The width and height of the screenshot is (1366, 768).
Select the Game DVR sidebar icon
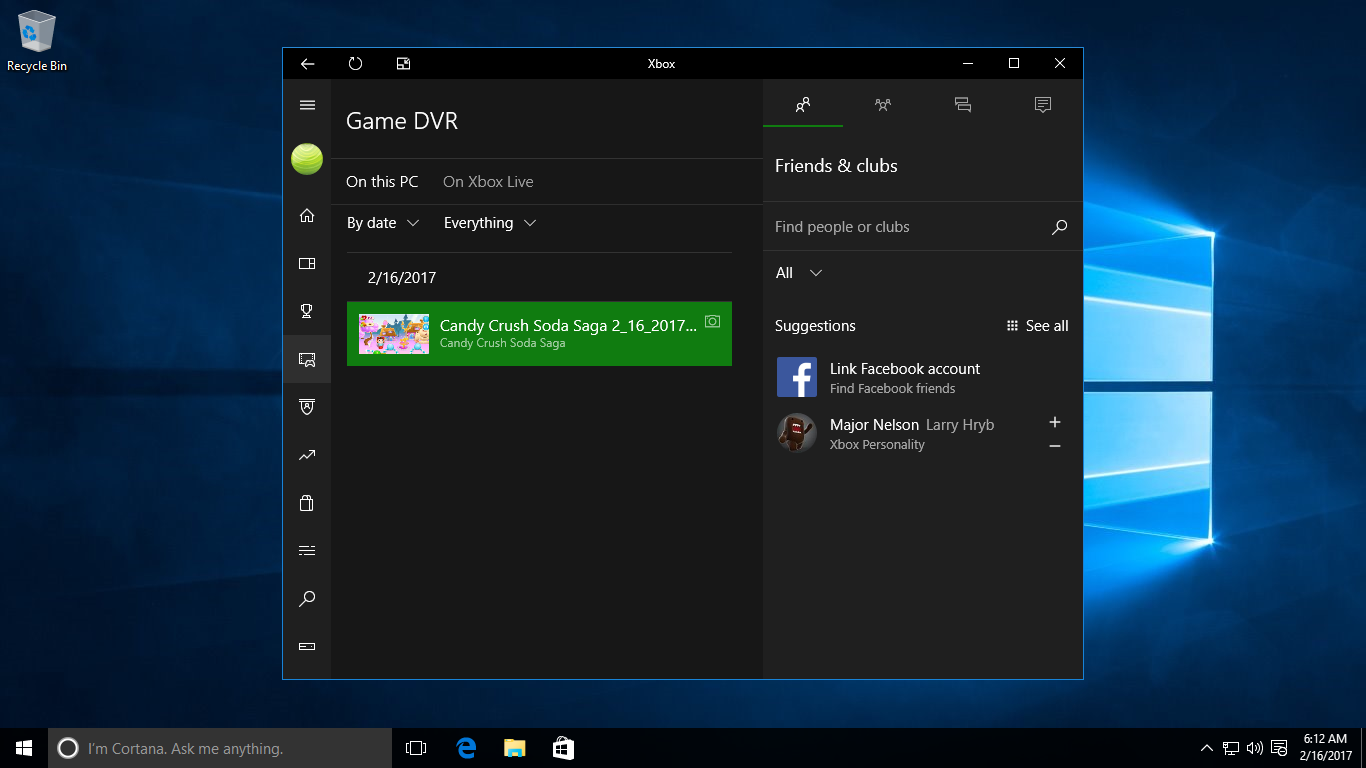click(x=307, y=359)
